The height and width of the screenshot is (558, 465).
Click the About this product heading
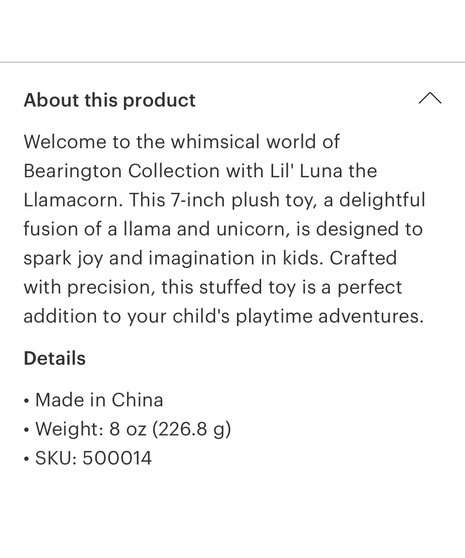pyautogui.click(x=110, y=100)
